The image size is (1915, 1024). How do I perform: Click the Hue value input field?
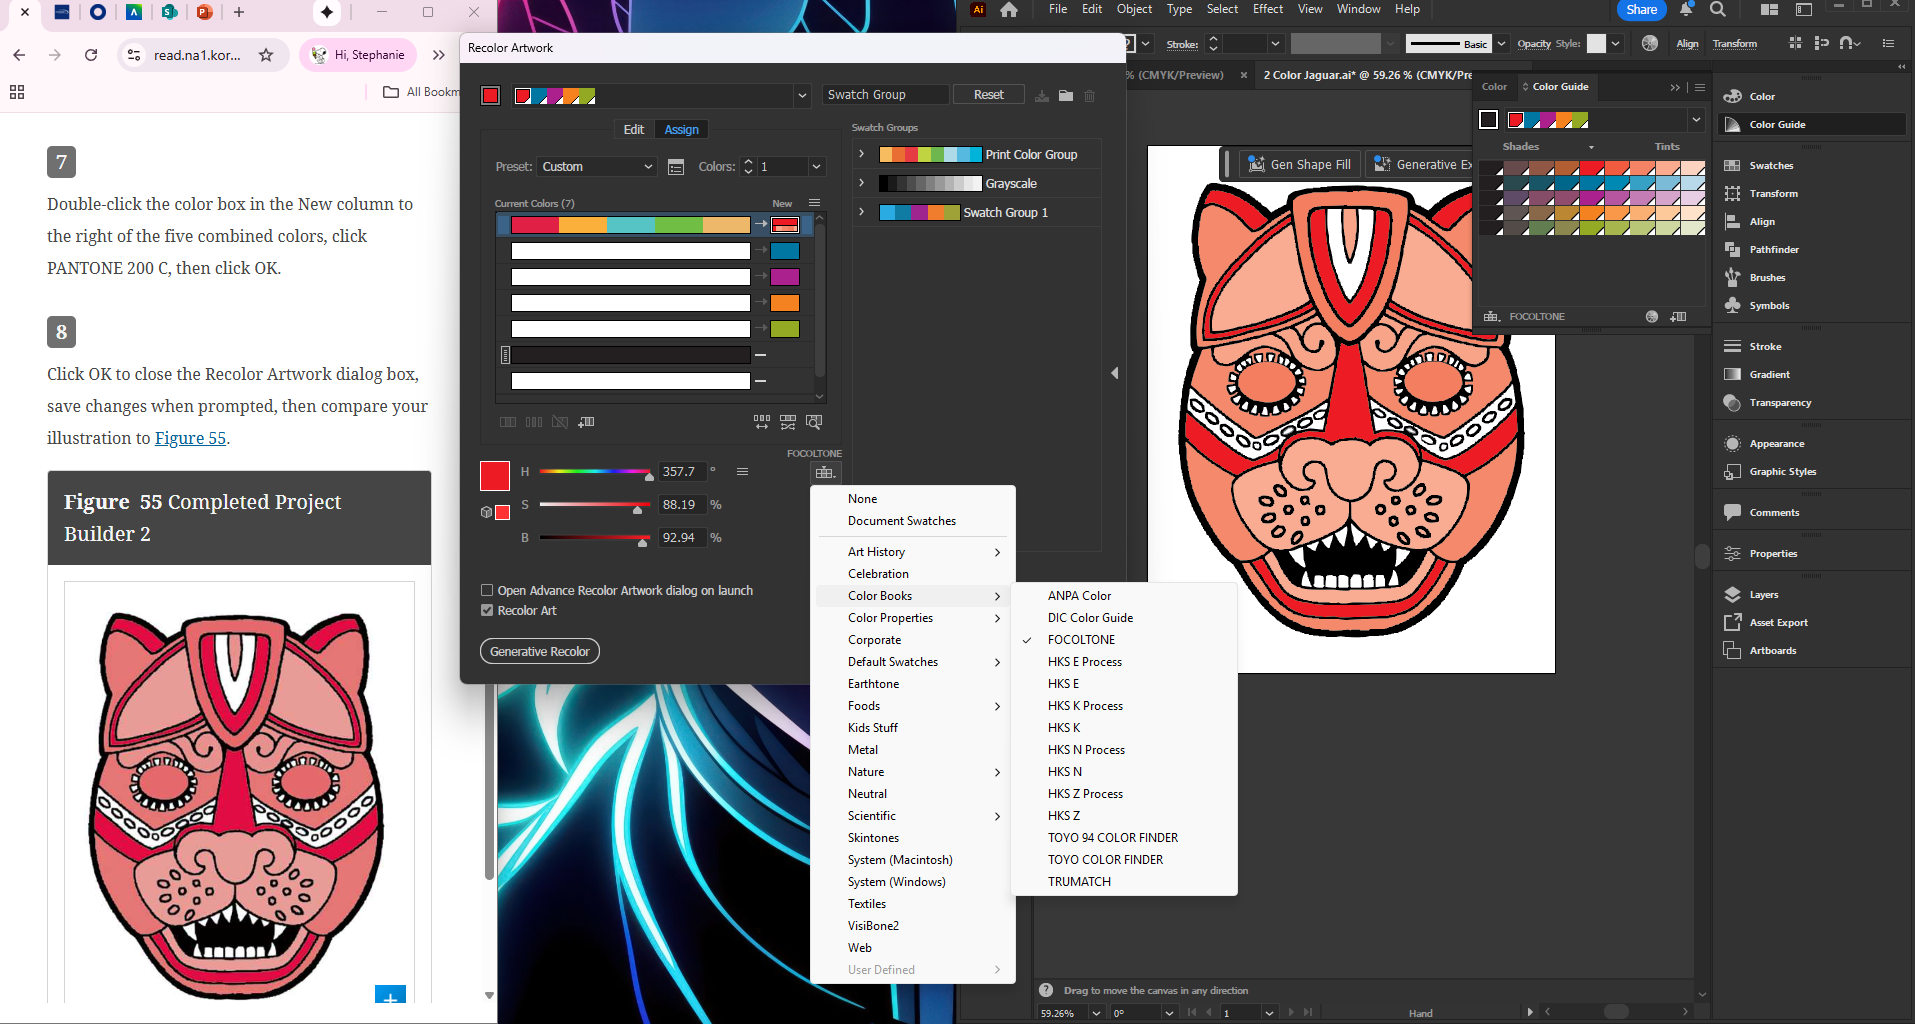click(681, 472)
